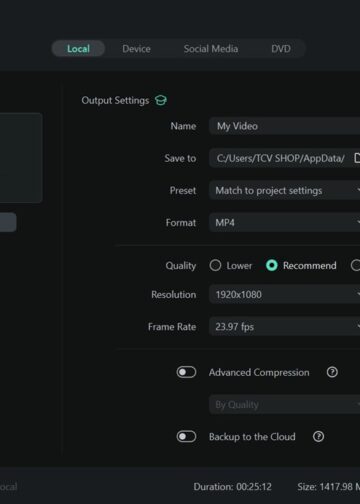The width and height of the screenshot is (360, 504).
Task: Click the Quality label
Action: coord(181,266)
